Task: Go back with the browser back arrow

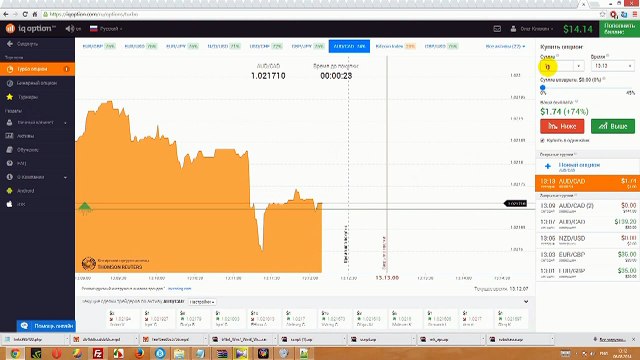Action: point(6,14)
